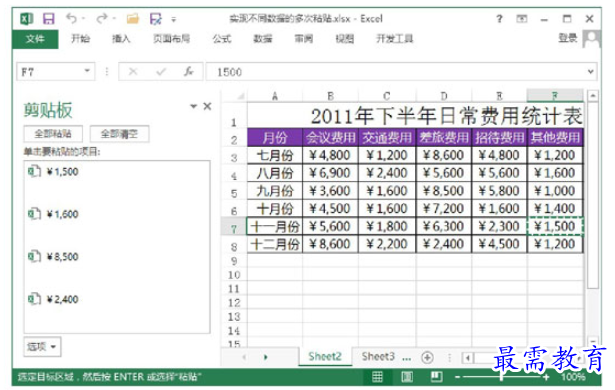The height and width of the screenshot is (390, 615).
Task: Click the Open folder icon in toolbar
Action: coord(133,18)
